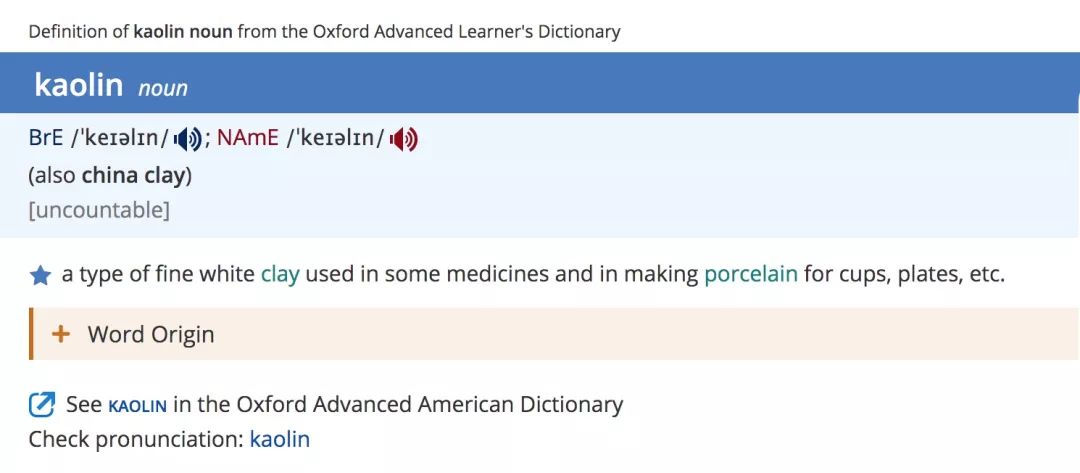The image size is (1080, 473).
Task: Expand the Word Origin label
Action: pyautogui.click(x=151, y=334)
